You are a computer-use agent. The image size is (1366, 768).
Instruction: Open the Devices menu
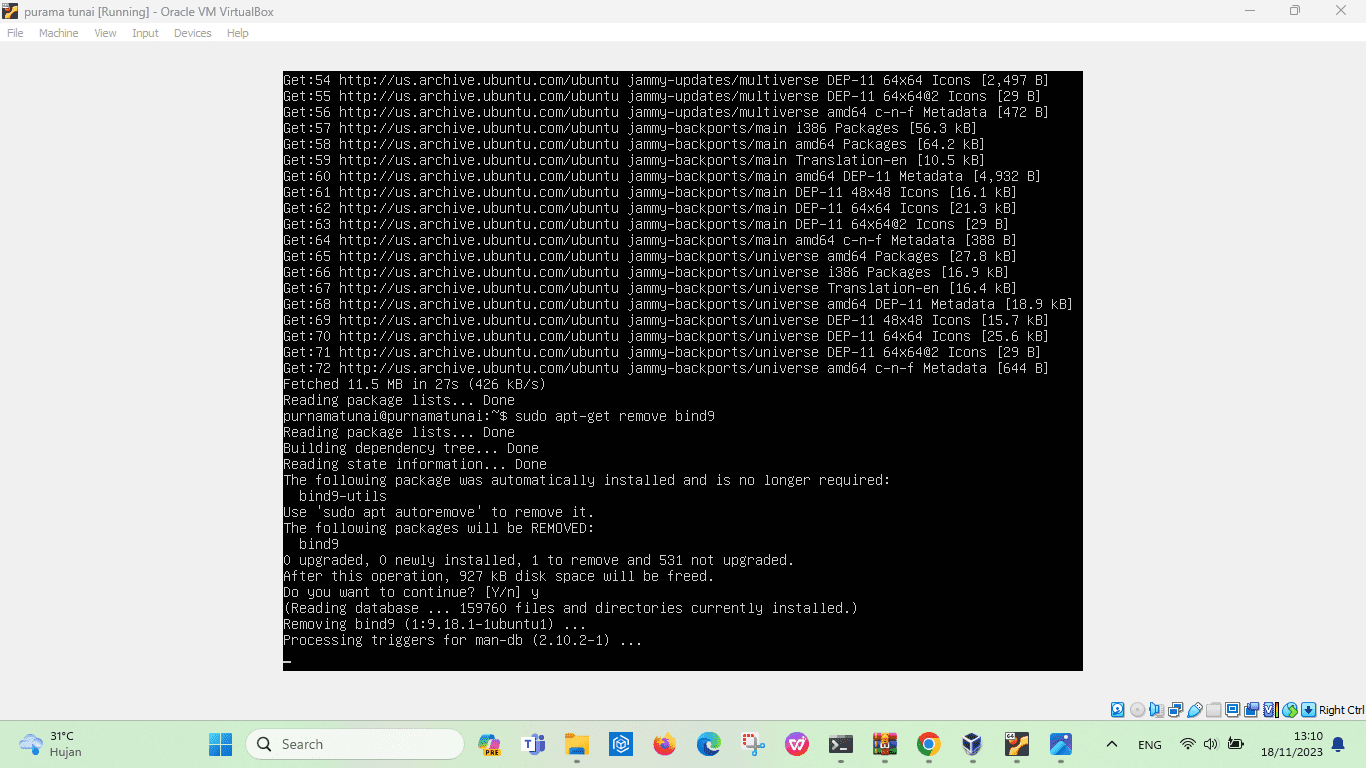pyautogui.click(x=192, y=33)
